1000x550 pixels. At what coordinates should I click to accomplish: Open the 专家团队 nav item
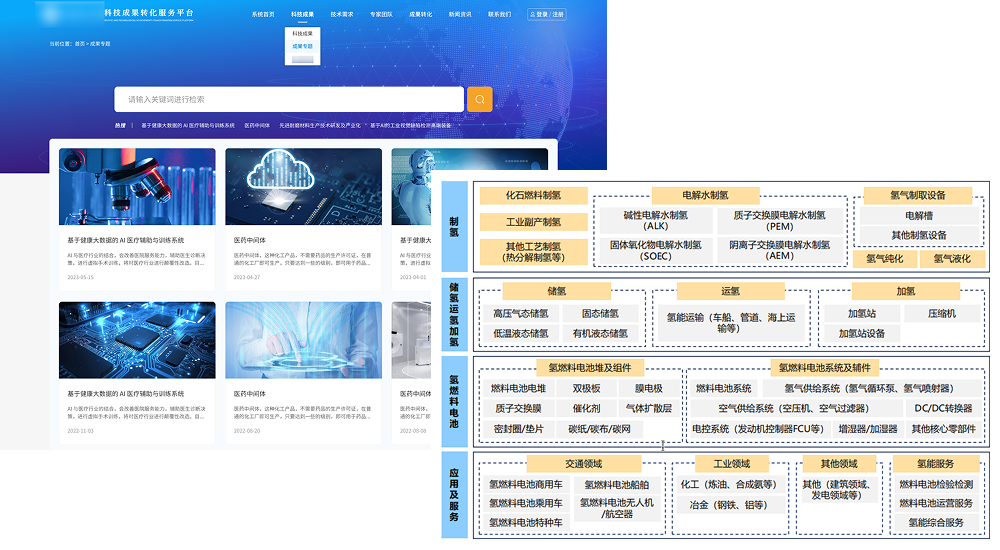[x=381, y=14]
